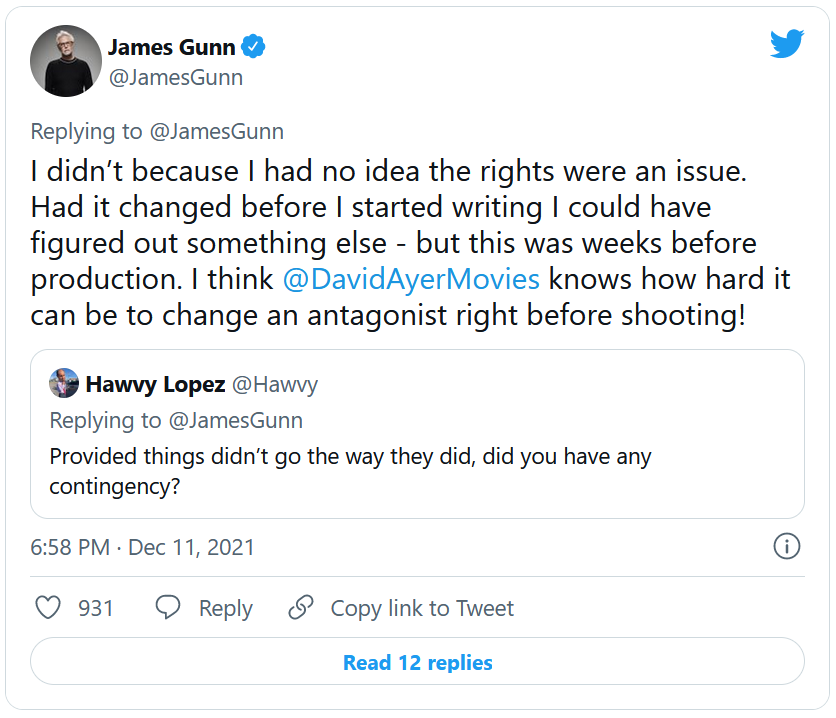Screen dimensions: 836x718
Task: Open the James Gunn display name
Action: coord(172,46)
